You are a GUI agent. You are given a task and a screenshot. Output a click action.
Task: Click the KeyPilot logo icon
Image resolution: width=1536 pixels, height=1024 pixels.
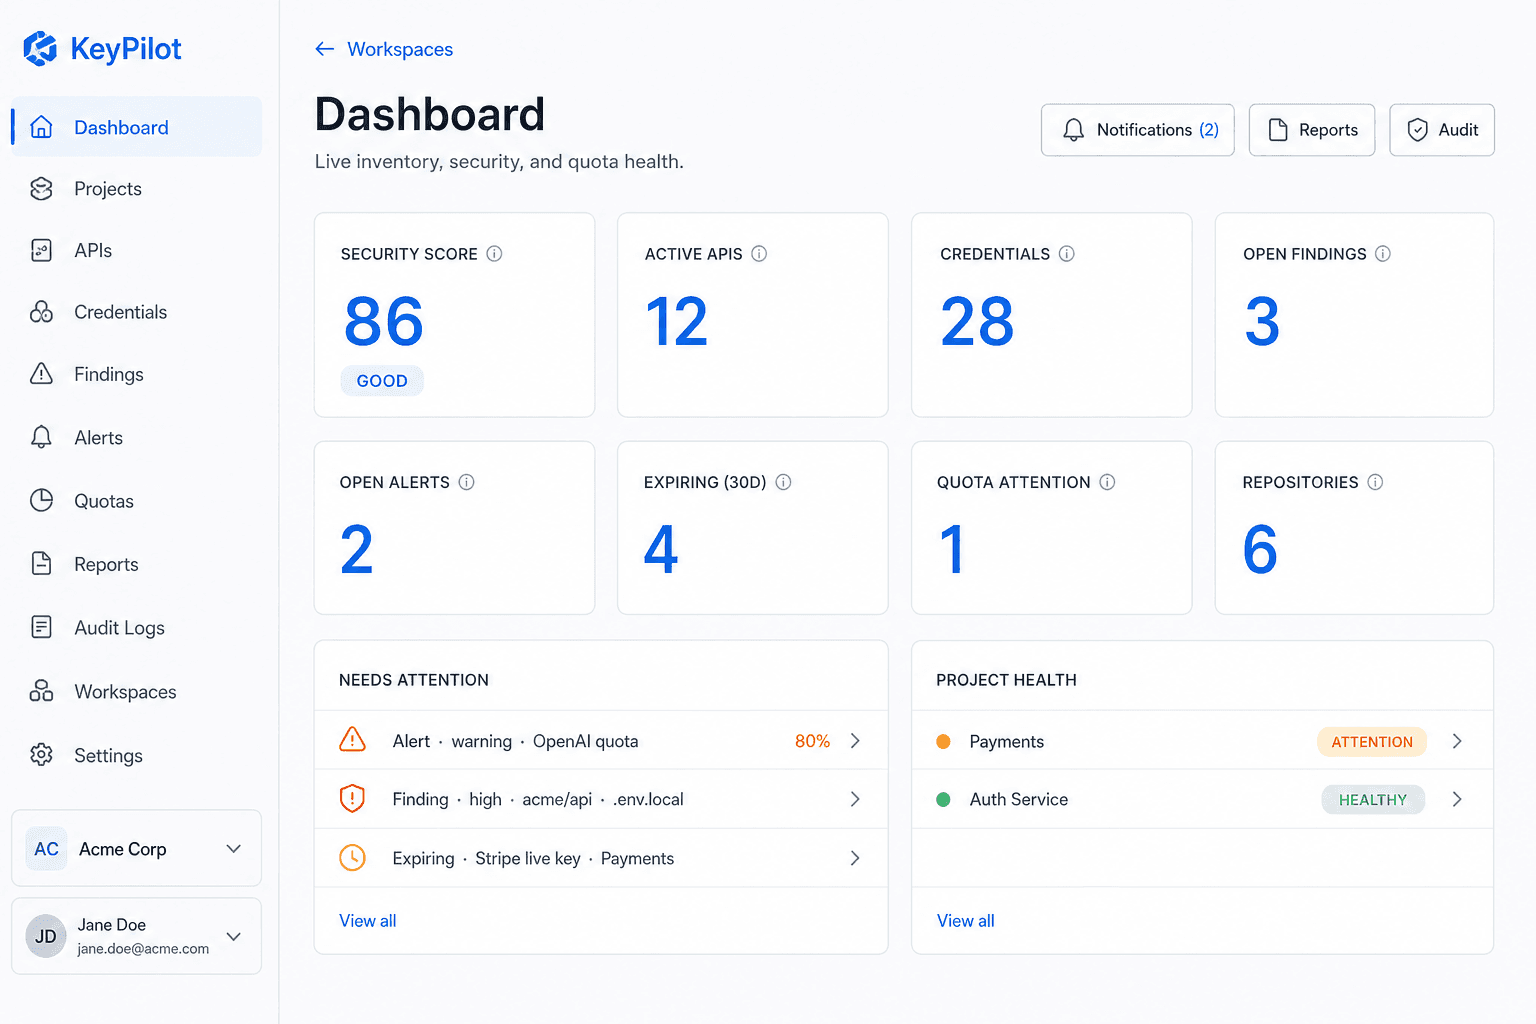tap(41, 48)
